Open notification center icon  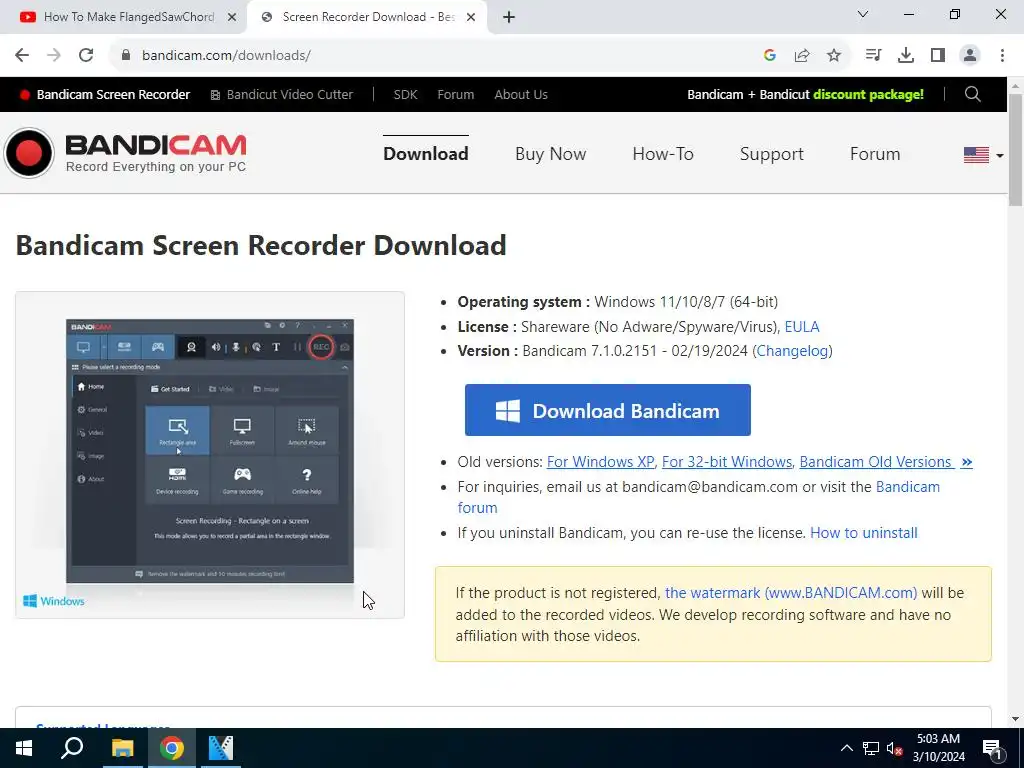coord(992,748)
